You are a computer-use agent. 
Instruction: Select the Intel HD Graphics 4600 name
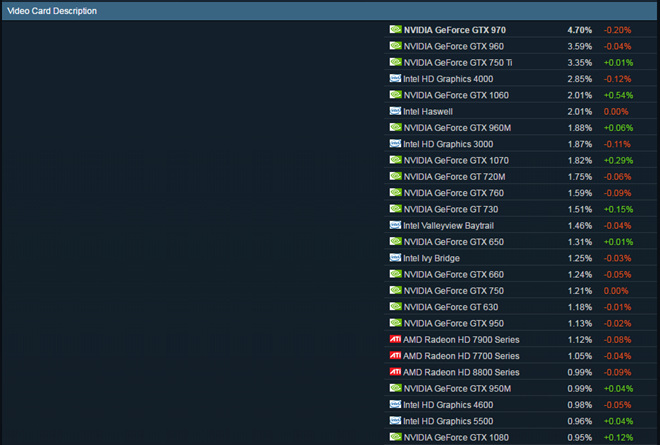(x=448, y=405)
